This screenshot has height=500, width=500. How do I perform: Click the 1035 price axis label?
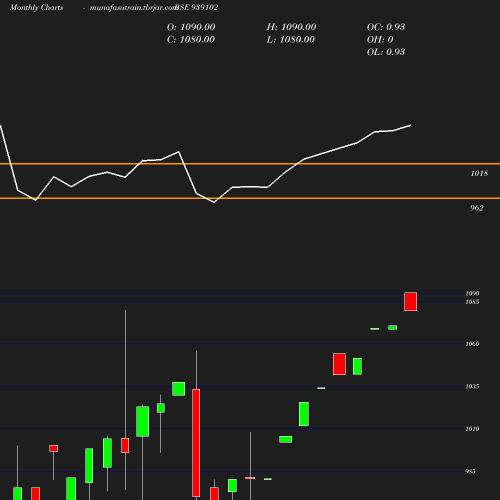[x=472, y=386]
